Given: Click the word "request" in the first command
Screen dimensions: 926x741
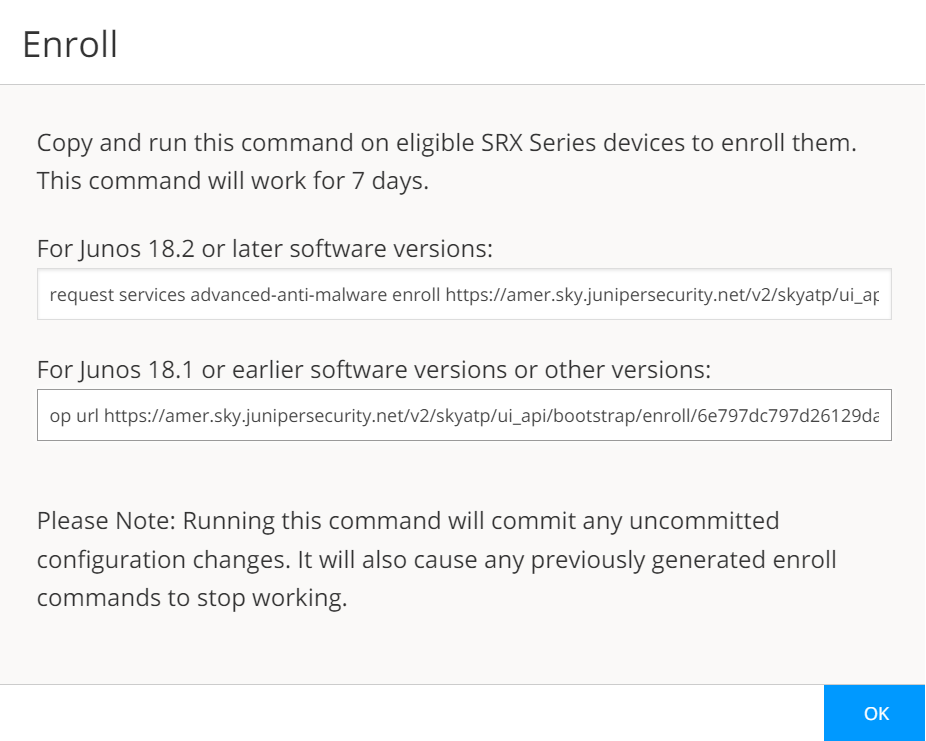Looking at the screenshot, I should [x=77, y=295].
